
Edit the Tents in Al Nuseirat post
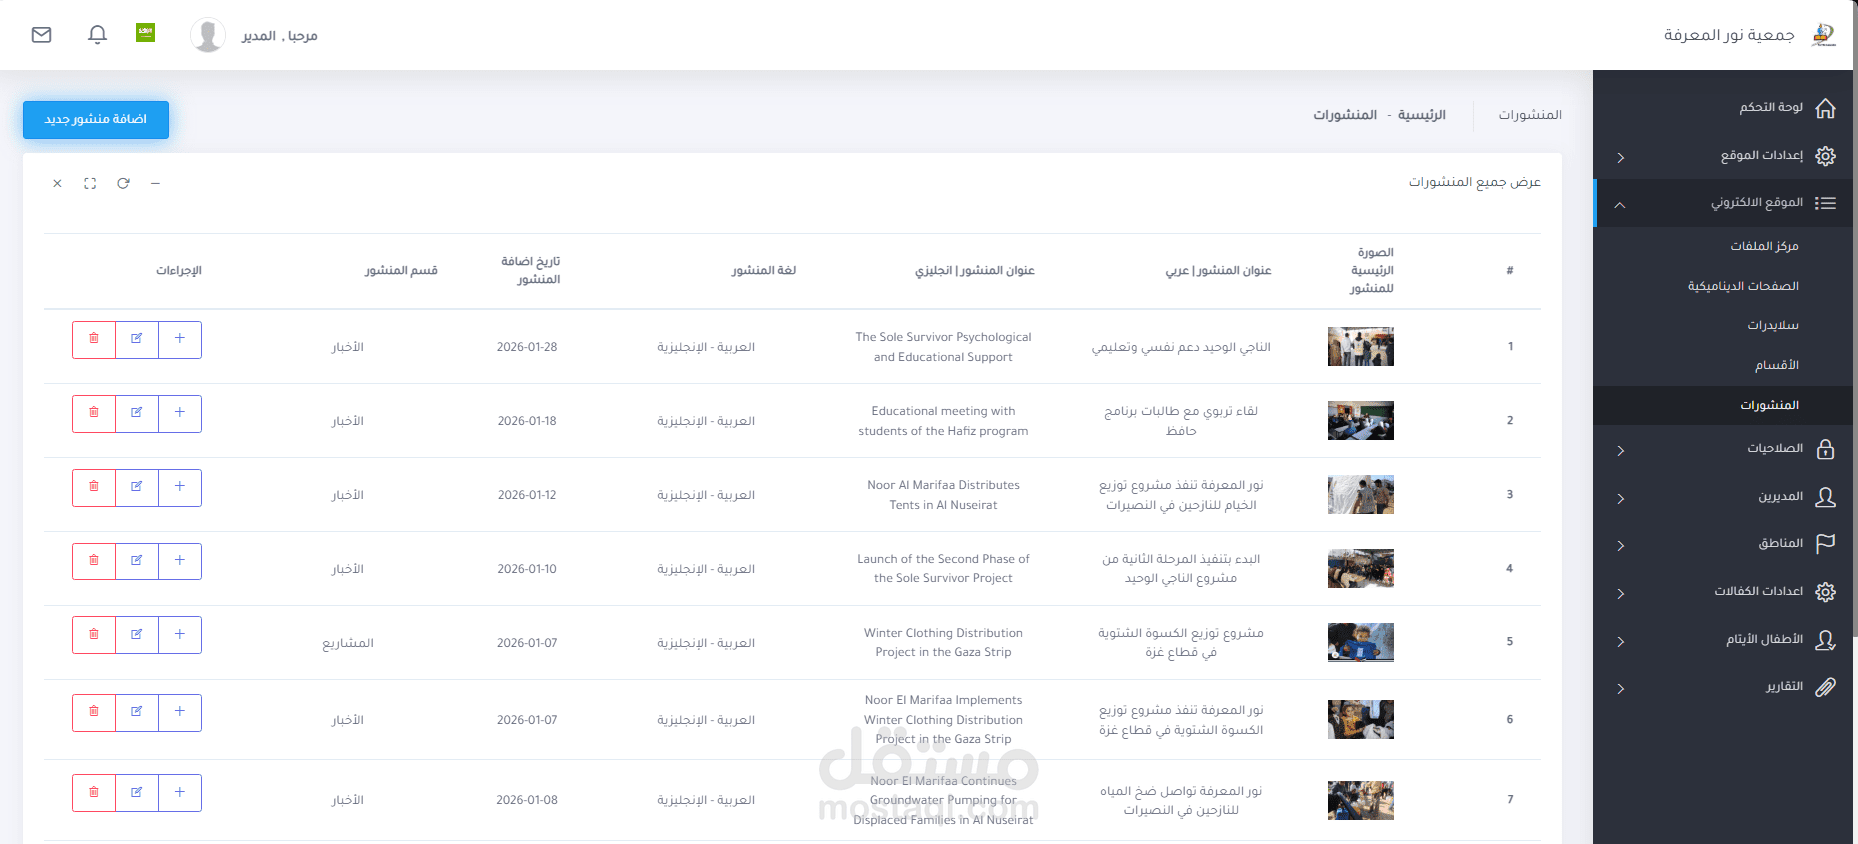(137, 487)
